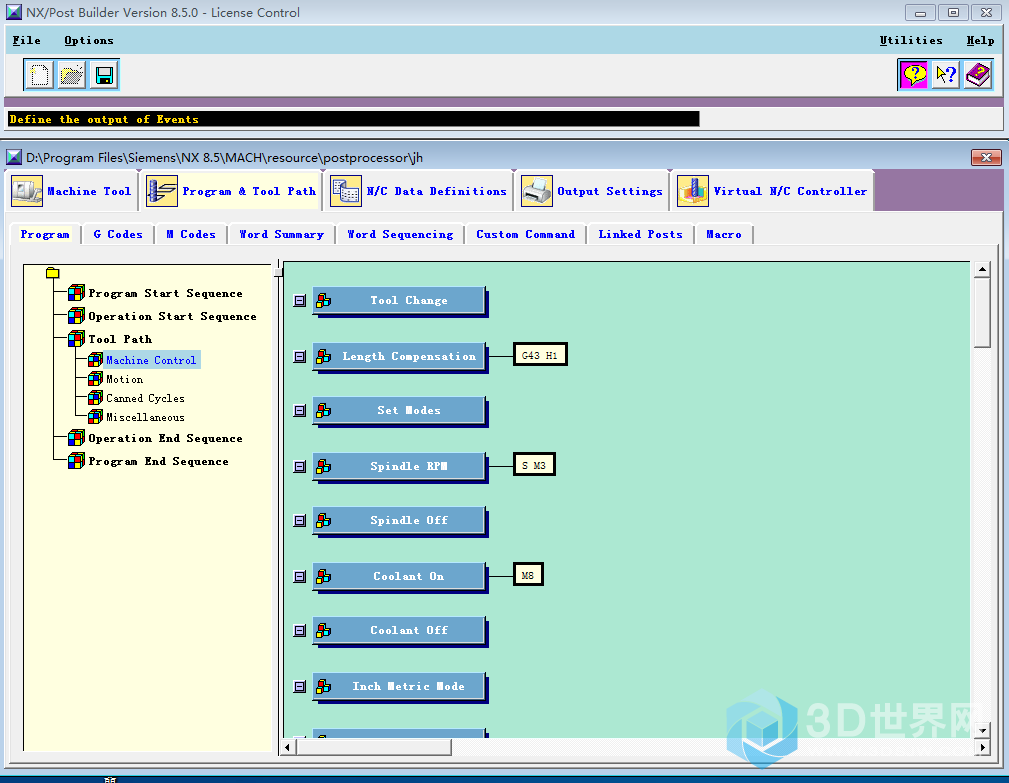This screenshot has height=783, width=1009.
Task: Select Operation Start Sequence tree node
Action: pyautogui.click(x=172, y=317)
